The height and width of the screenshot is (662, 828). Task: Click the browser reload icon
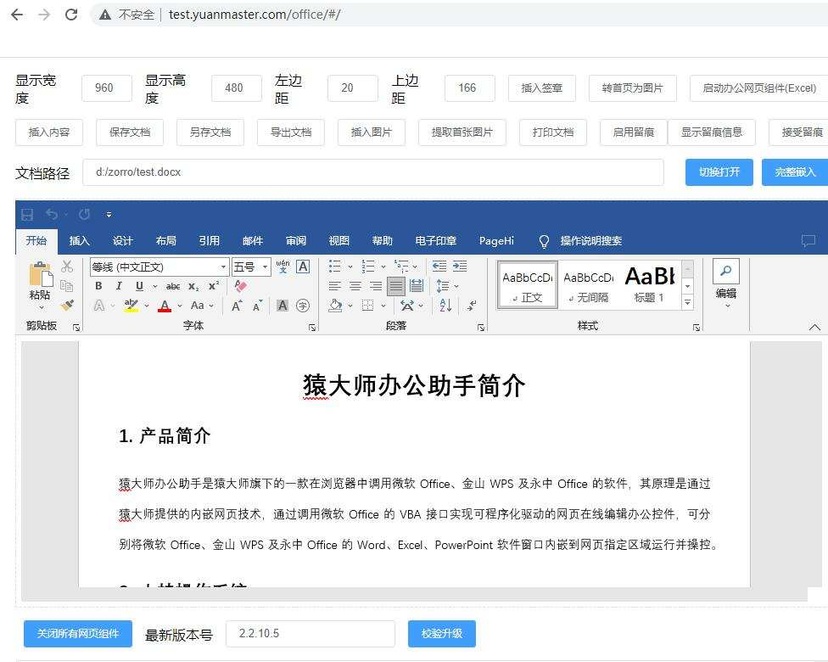(71, 15)
